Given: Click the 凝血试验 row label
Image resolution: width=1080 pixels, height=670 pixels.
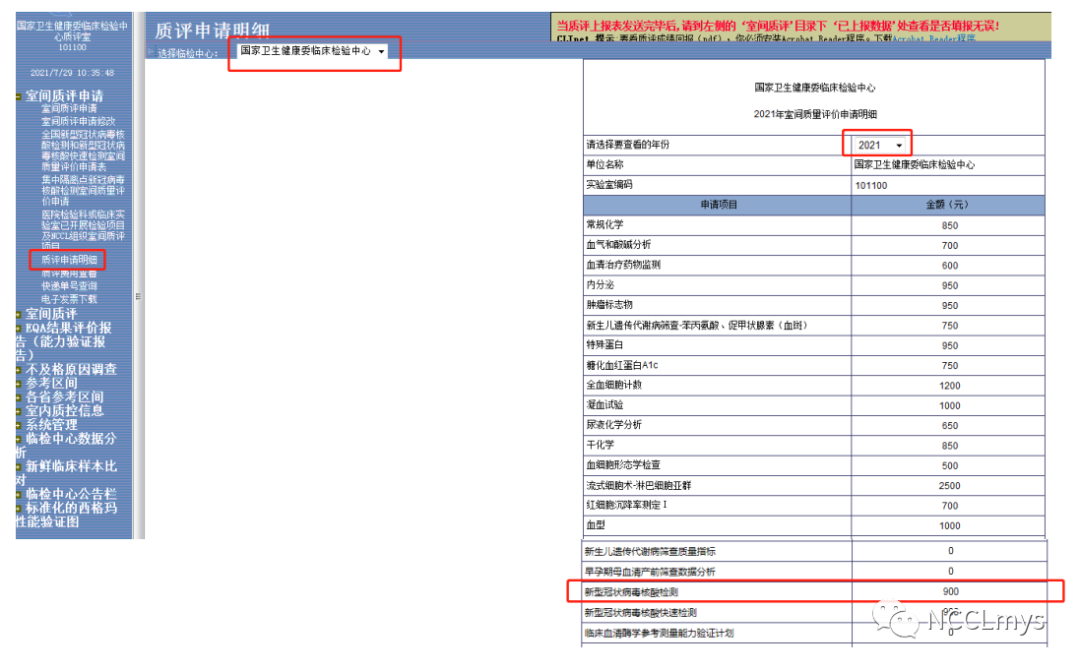Looking at the screenshot, I should point(605,405).
